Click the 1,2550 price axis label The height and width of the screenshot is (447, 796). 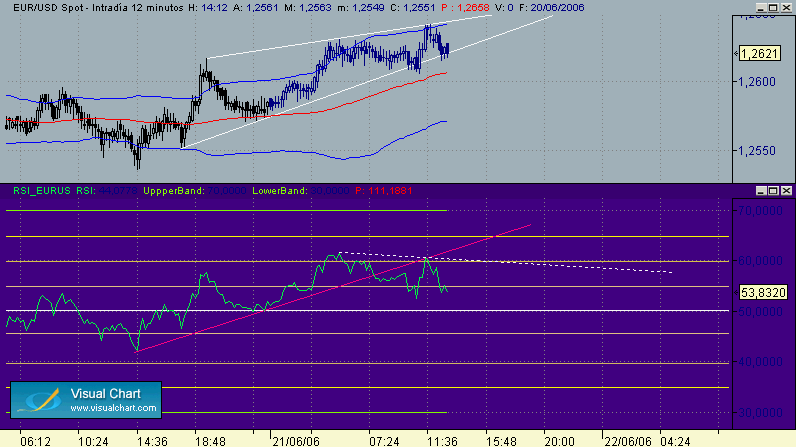757,151
